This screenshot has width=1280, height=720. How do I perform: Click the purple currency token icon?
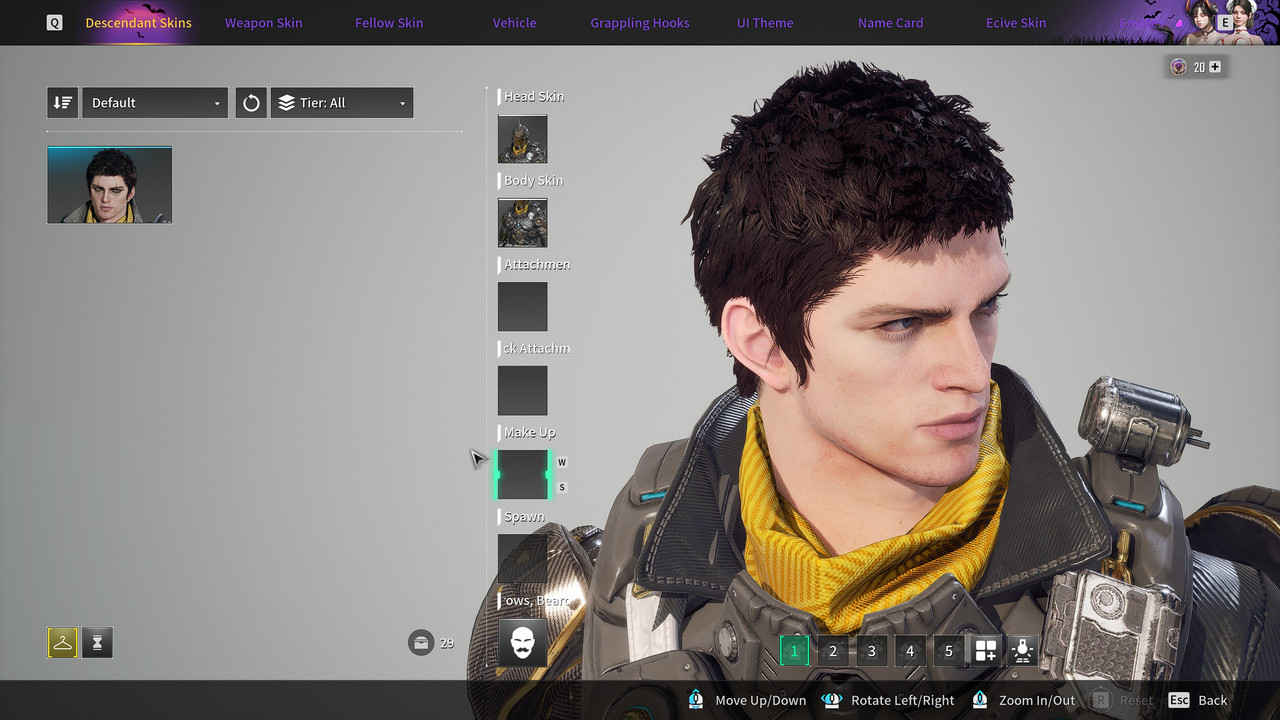click(x=1179, y=67)
